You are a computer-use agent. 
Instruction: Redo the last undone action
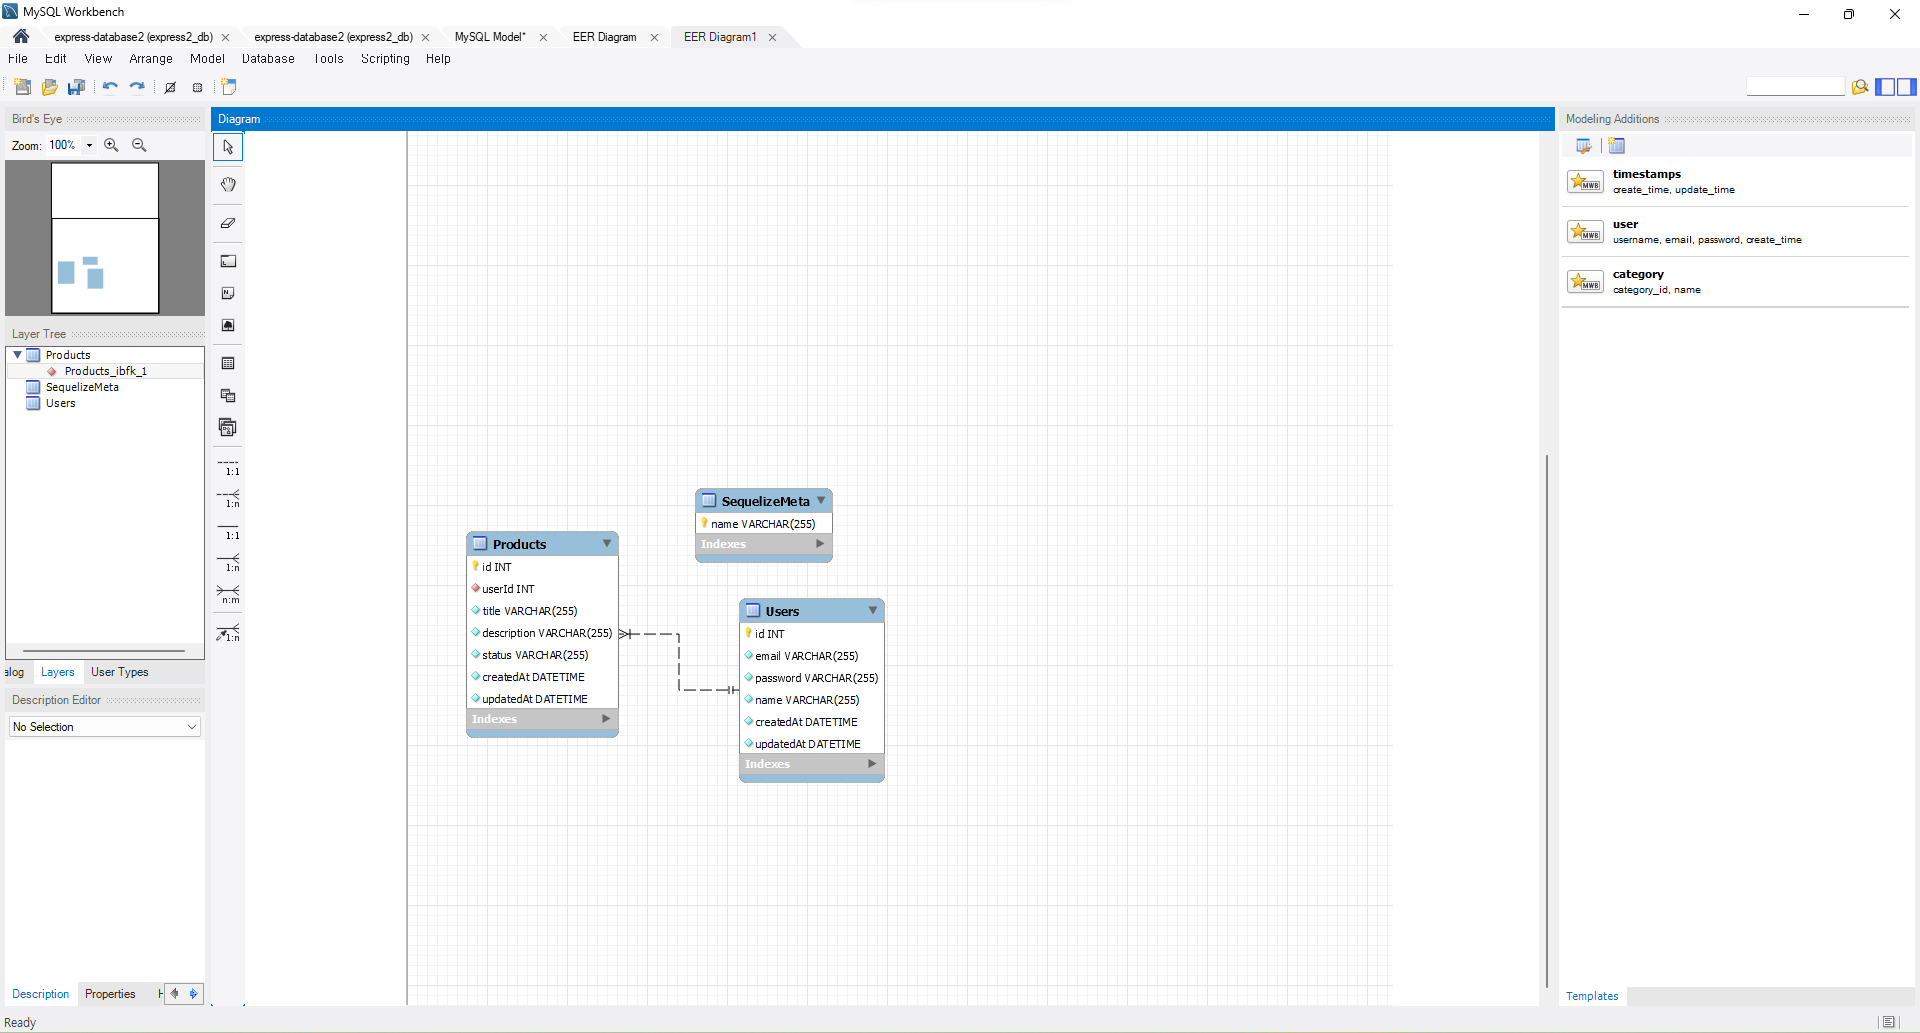point(137,87)
